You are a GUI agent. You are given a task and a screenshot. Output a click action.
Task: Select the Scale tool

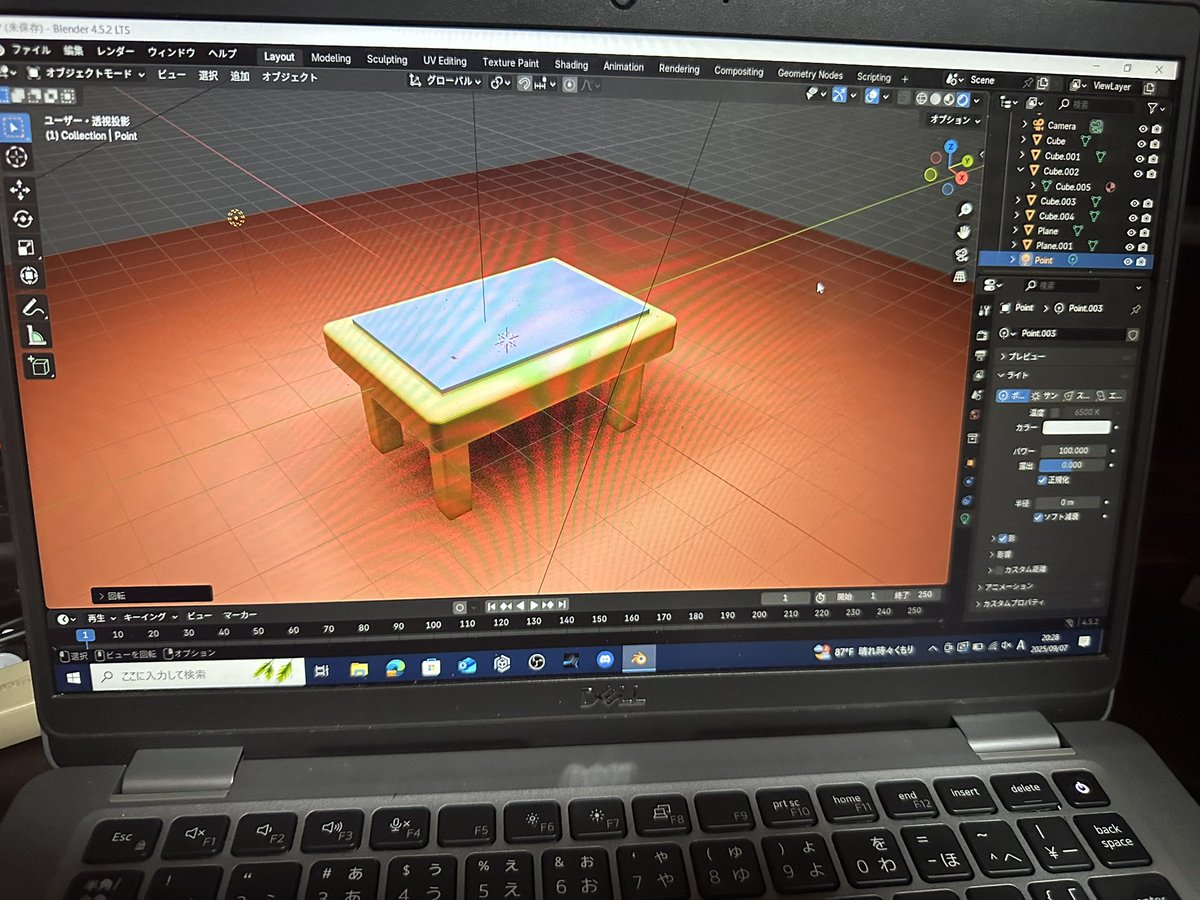tap(27, 247)
